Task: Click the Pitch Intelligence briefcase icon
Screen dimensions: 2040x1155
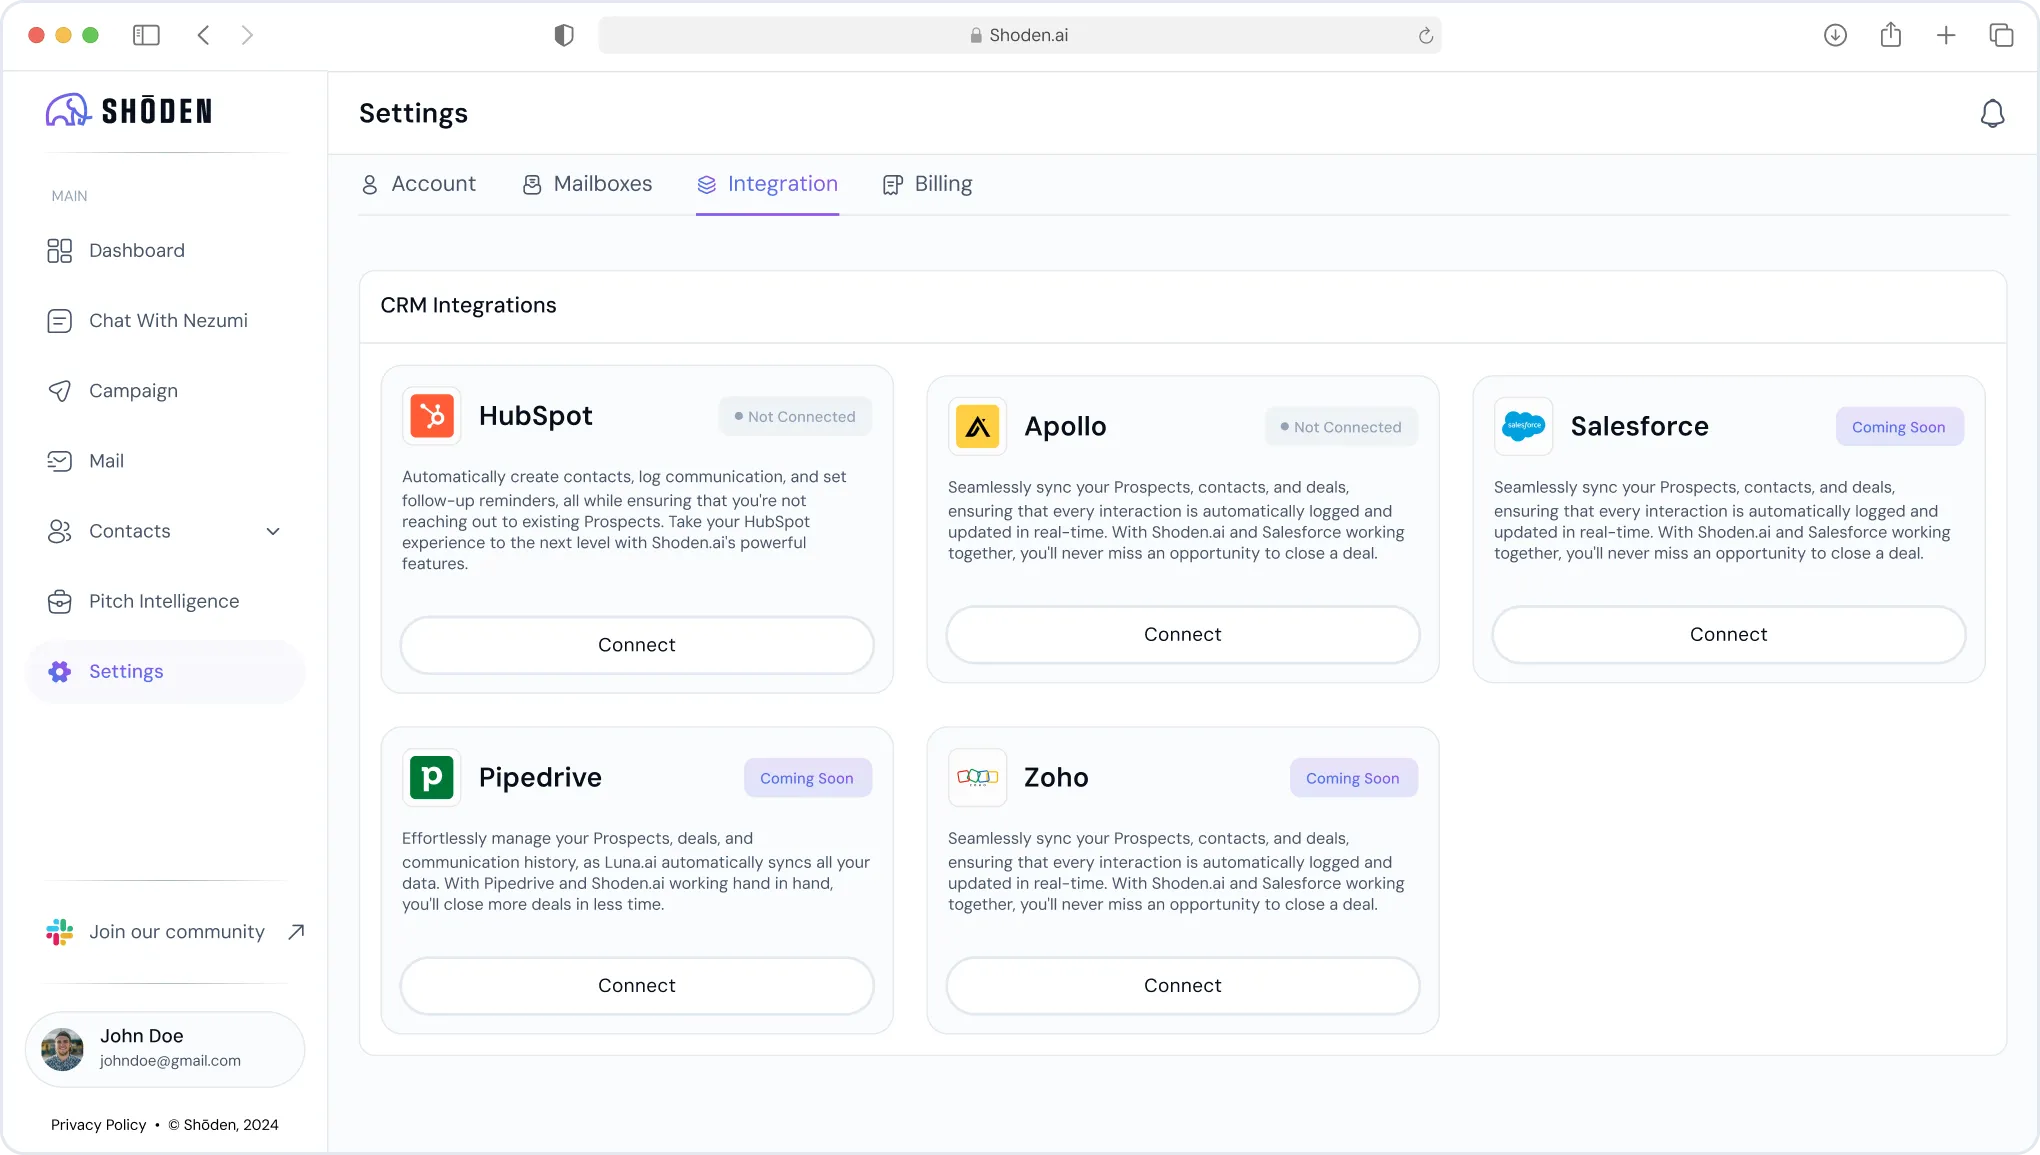Action: coord(60,601)
